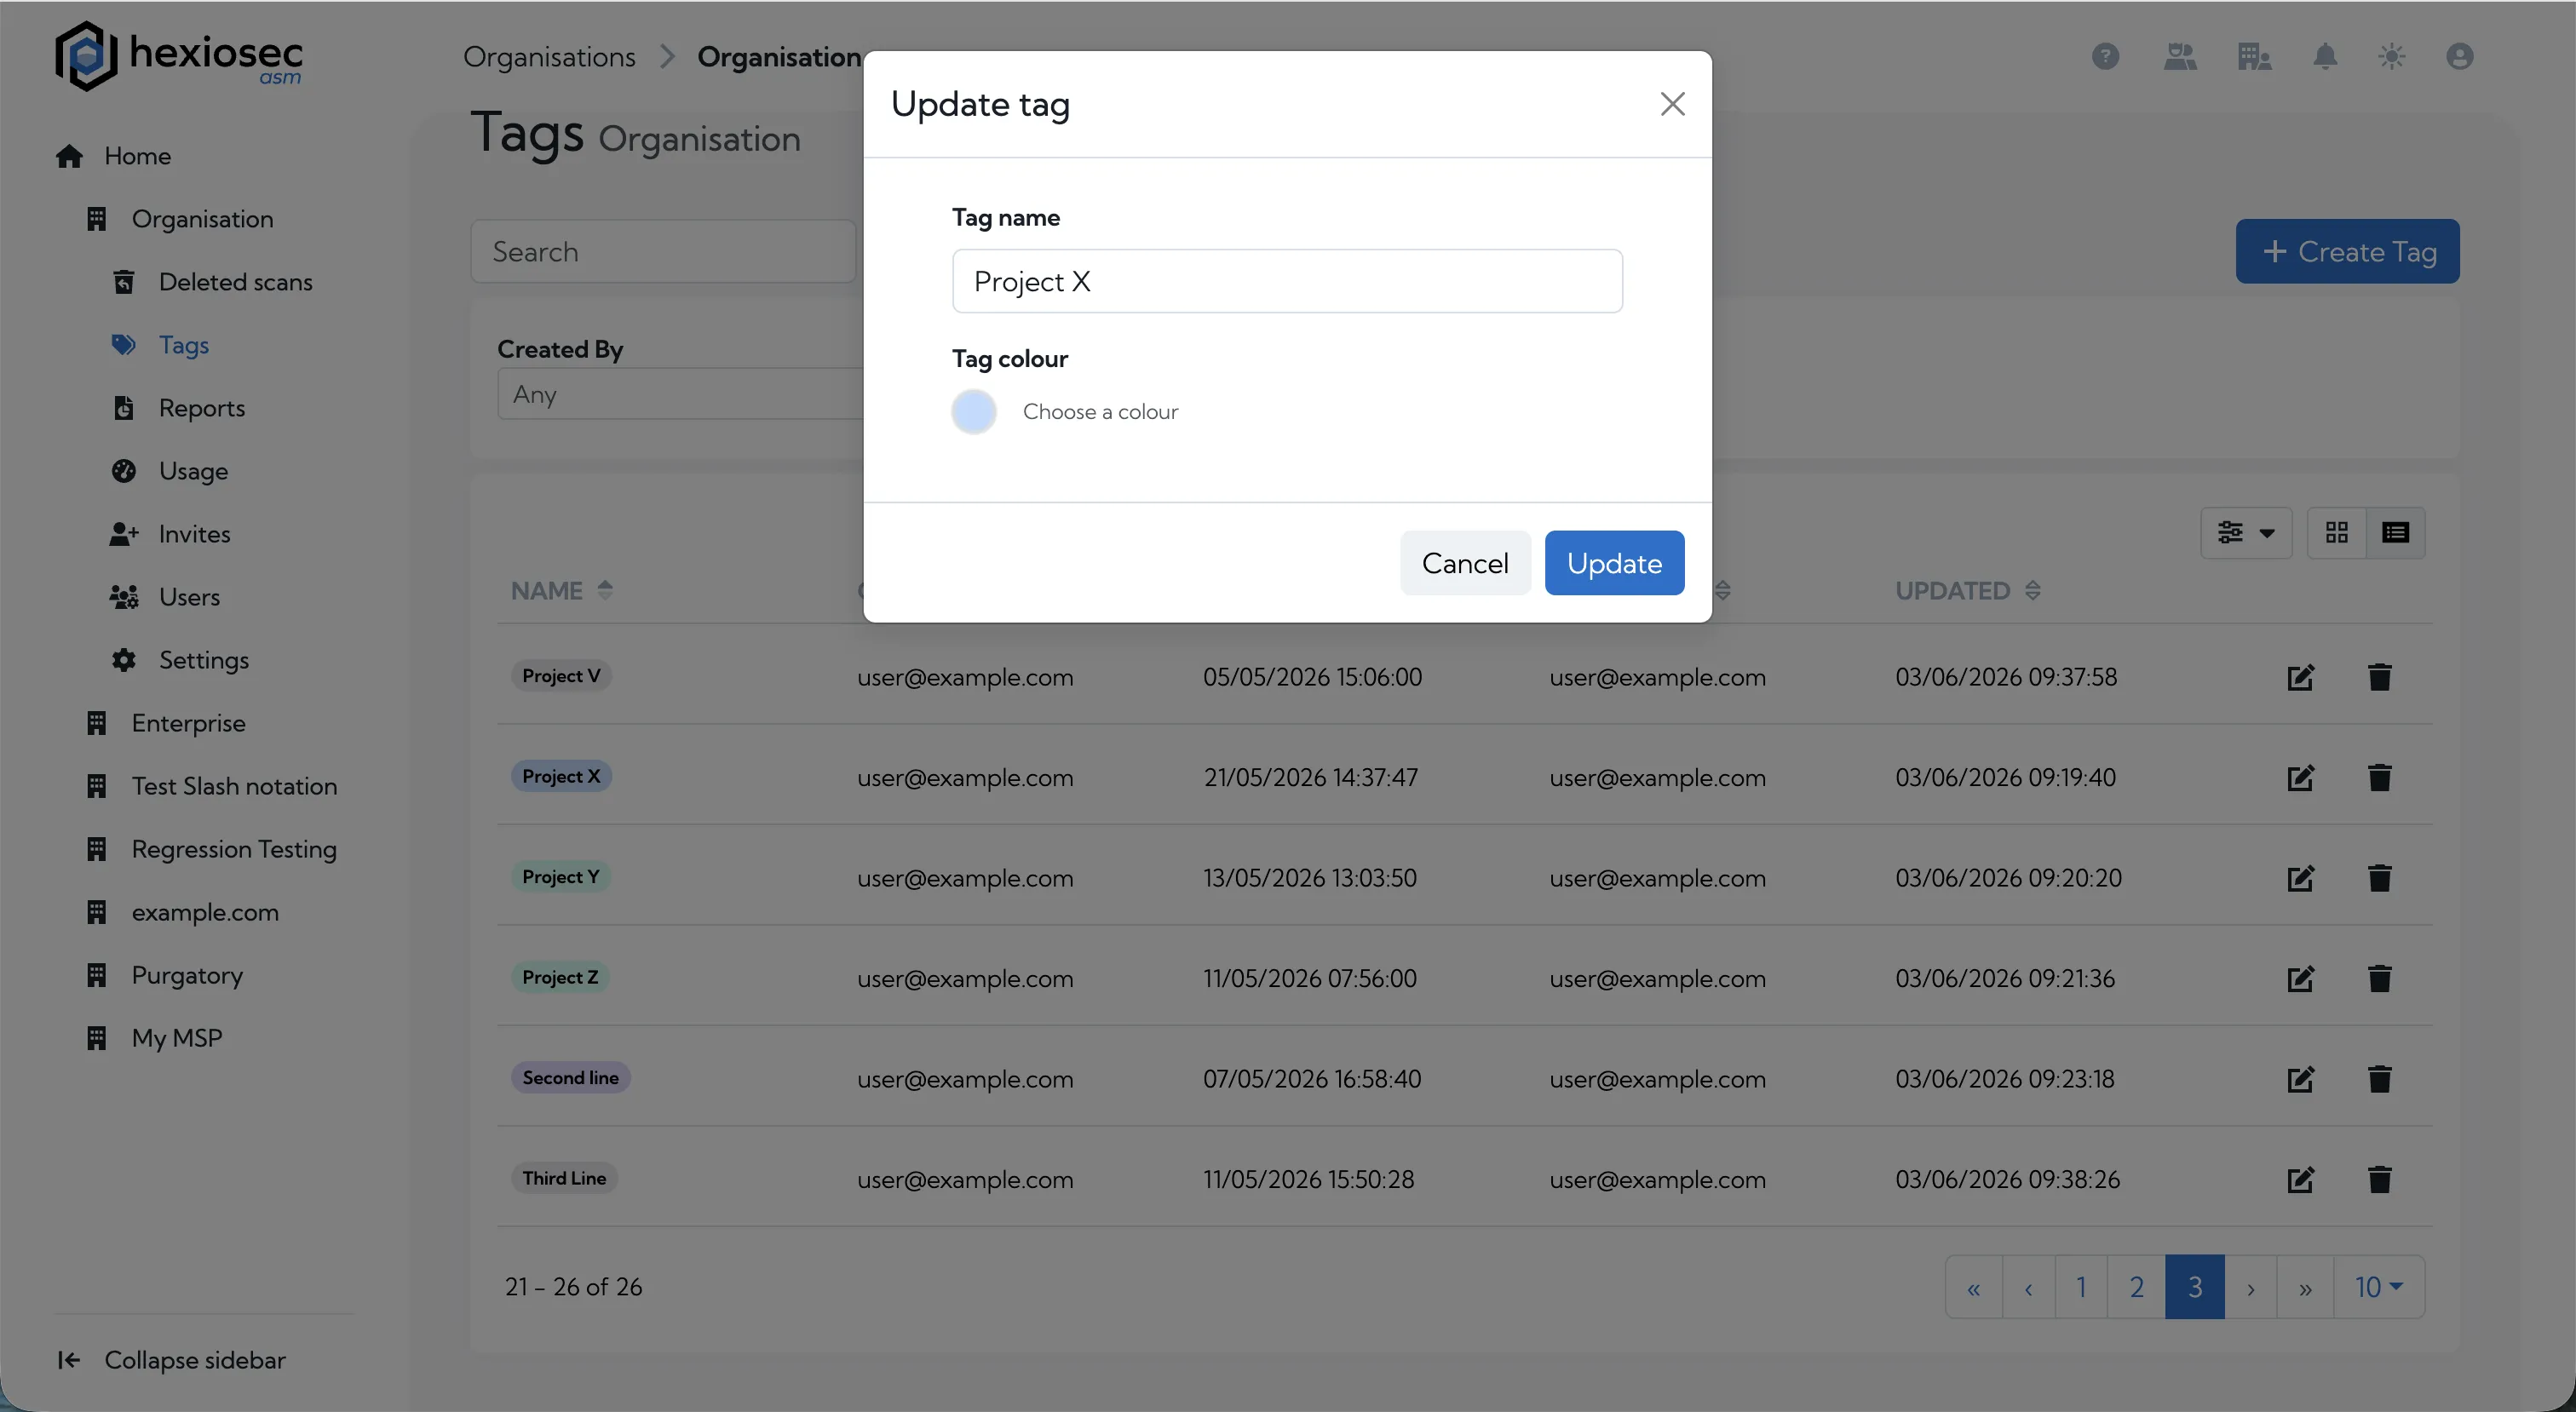The height and width of the screenshot is (1412, 2576).
Task: Click the Search tags field
Action: (663, 251)
